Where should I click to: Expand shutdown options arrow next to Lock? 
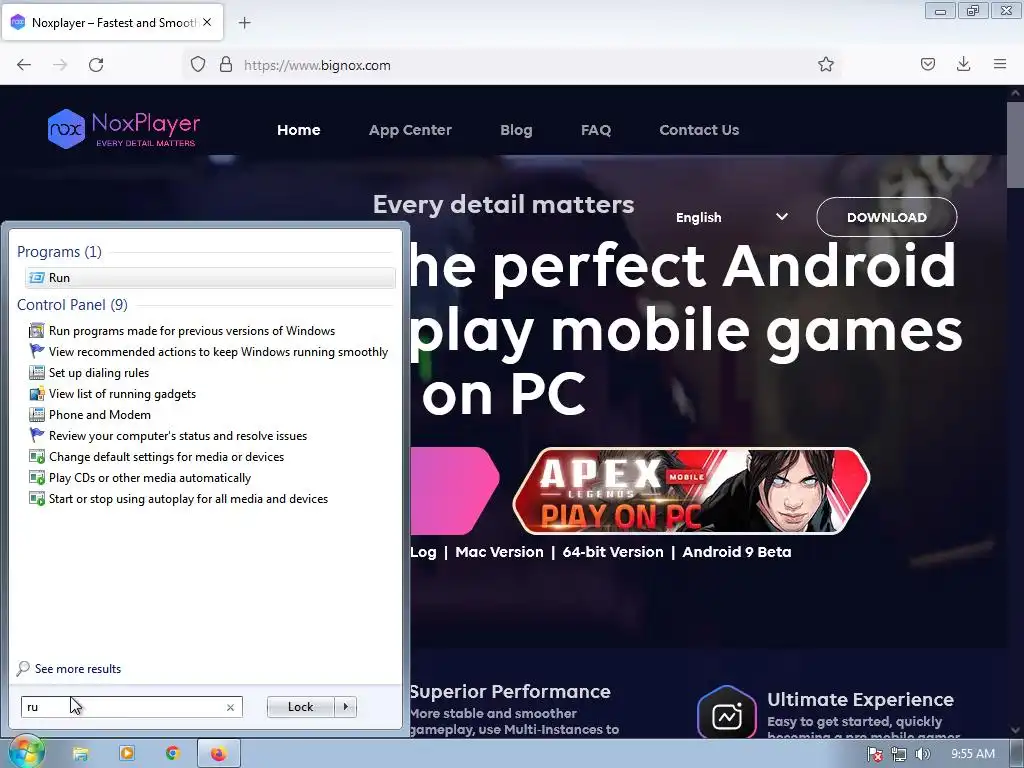(x=345, y=707)
